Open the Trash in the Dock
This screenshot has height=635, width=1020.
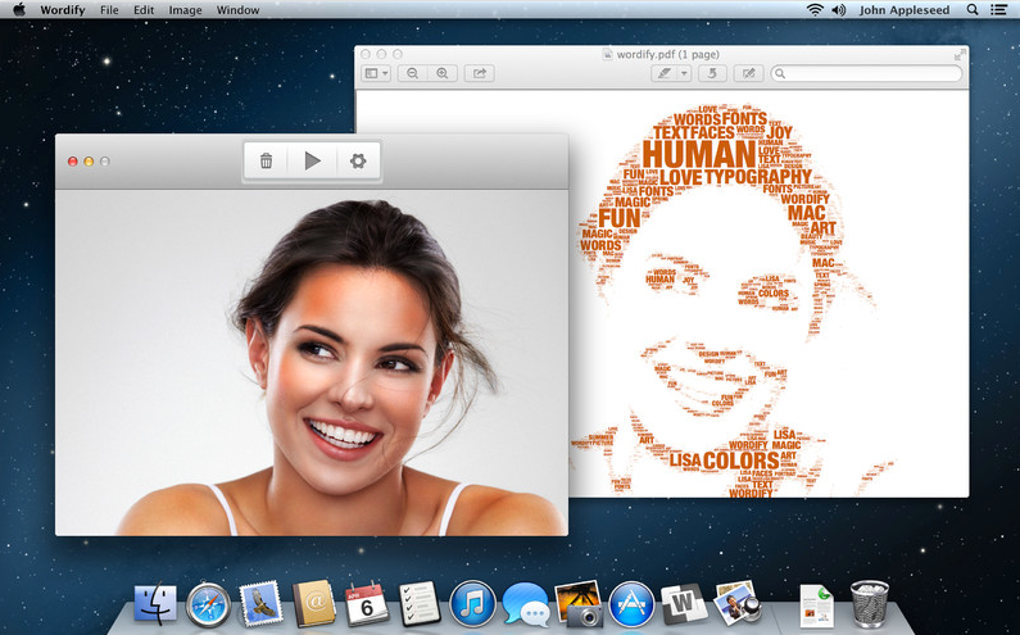pos(869,604)
